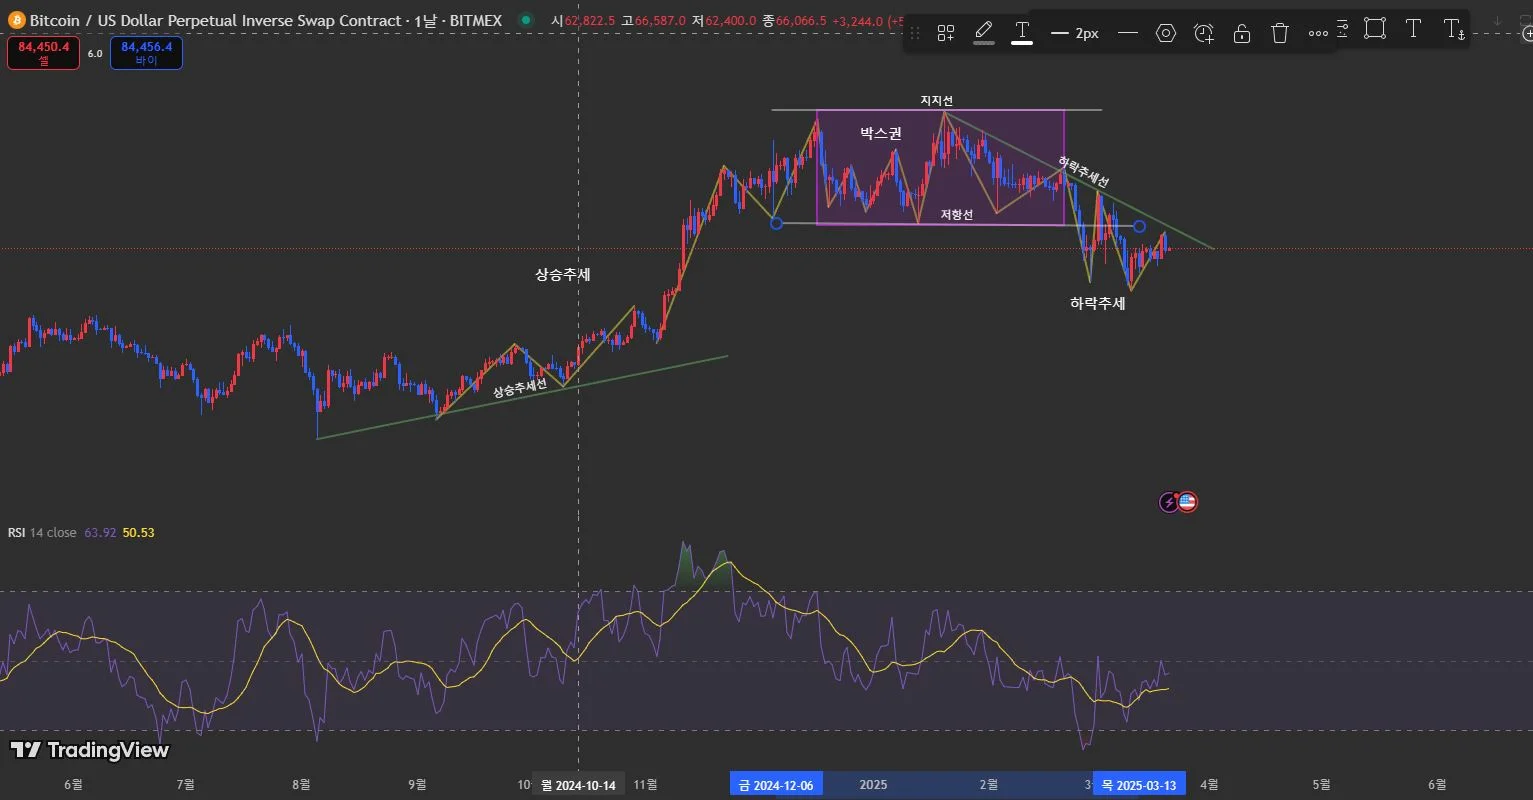Open the drawing templates grid icon

(945, 33)
